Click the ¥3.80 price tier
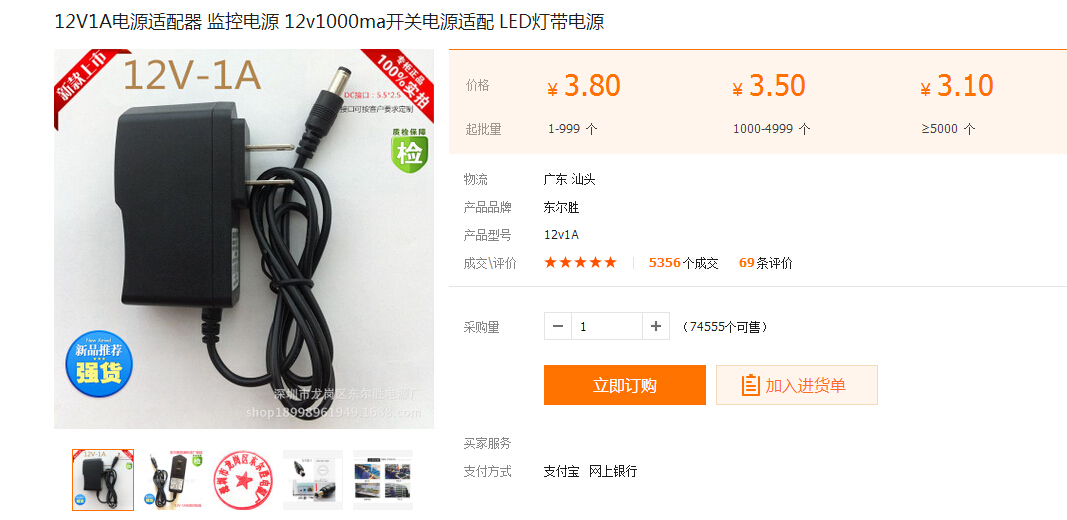The height and width of the screenshot is (520, 1067). (x=584, y=86)
